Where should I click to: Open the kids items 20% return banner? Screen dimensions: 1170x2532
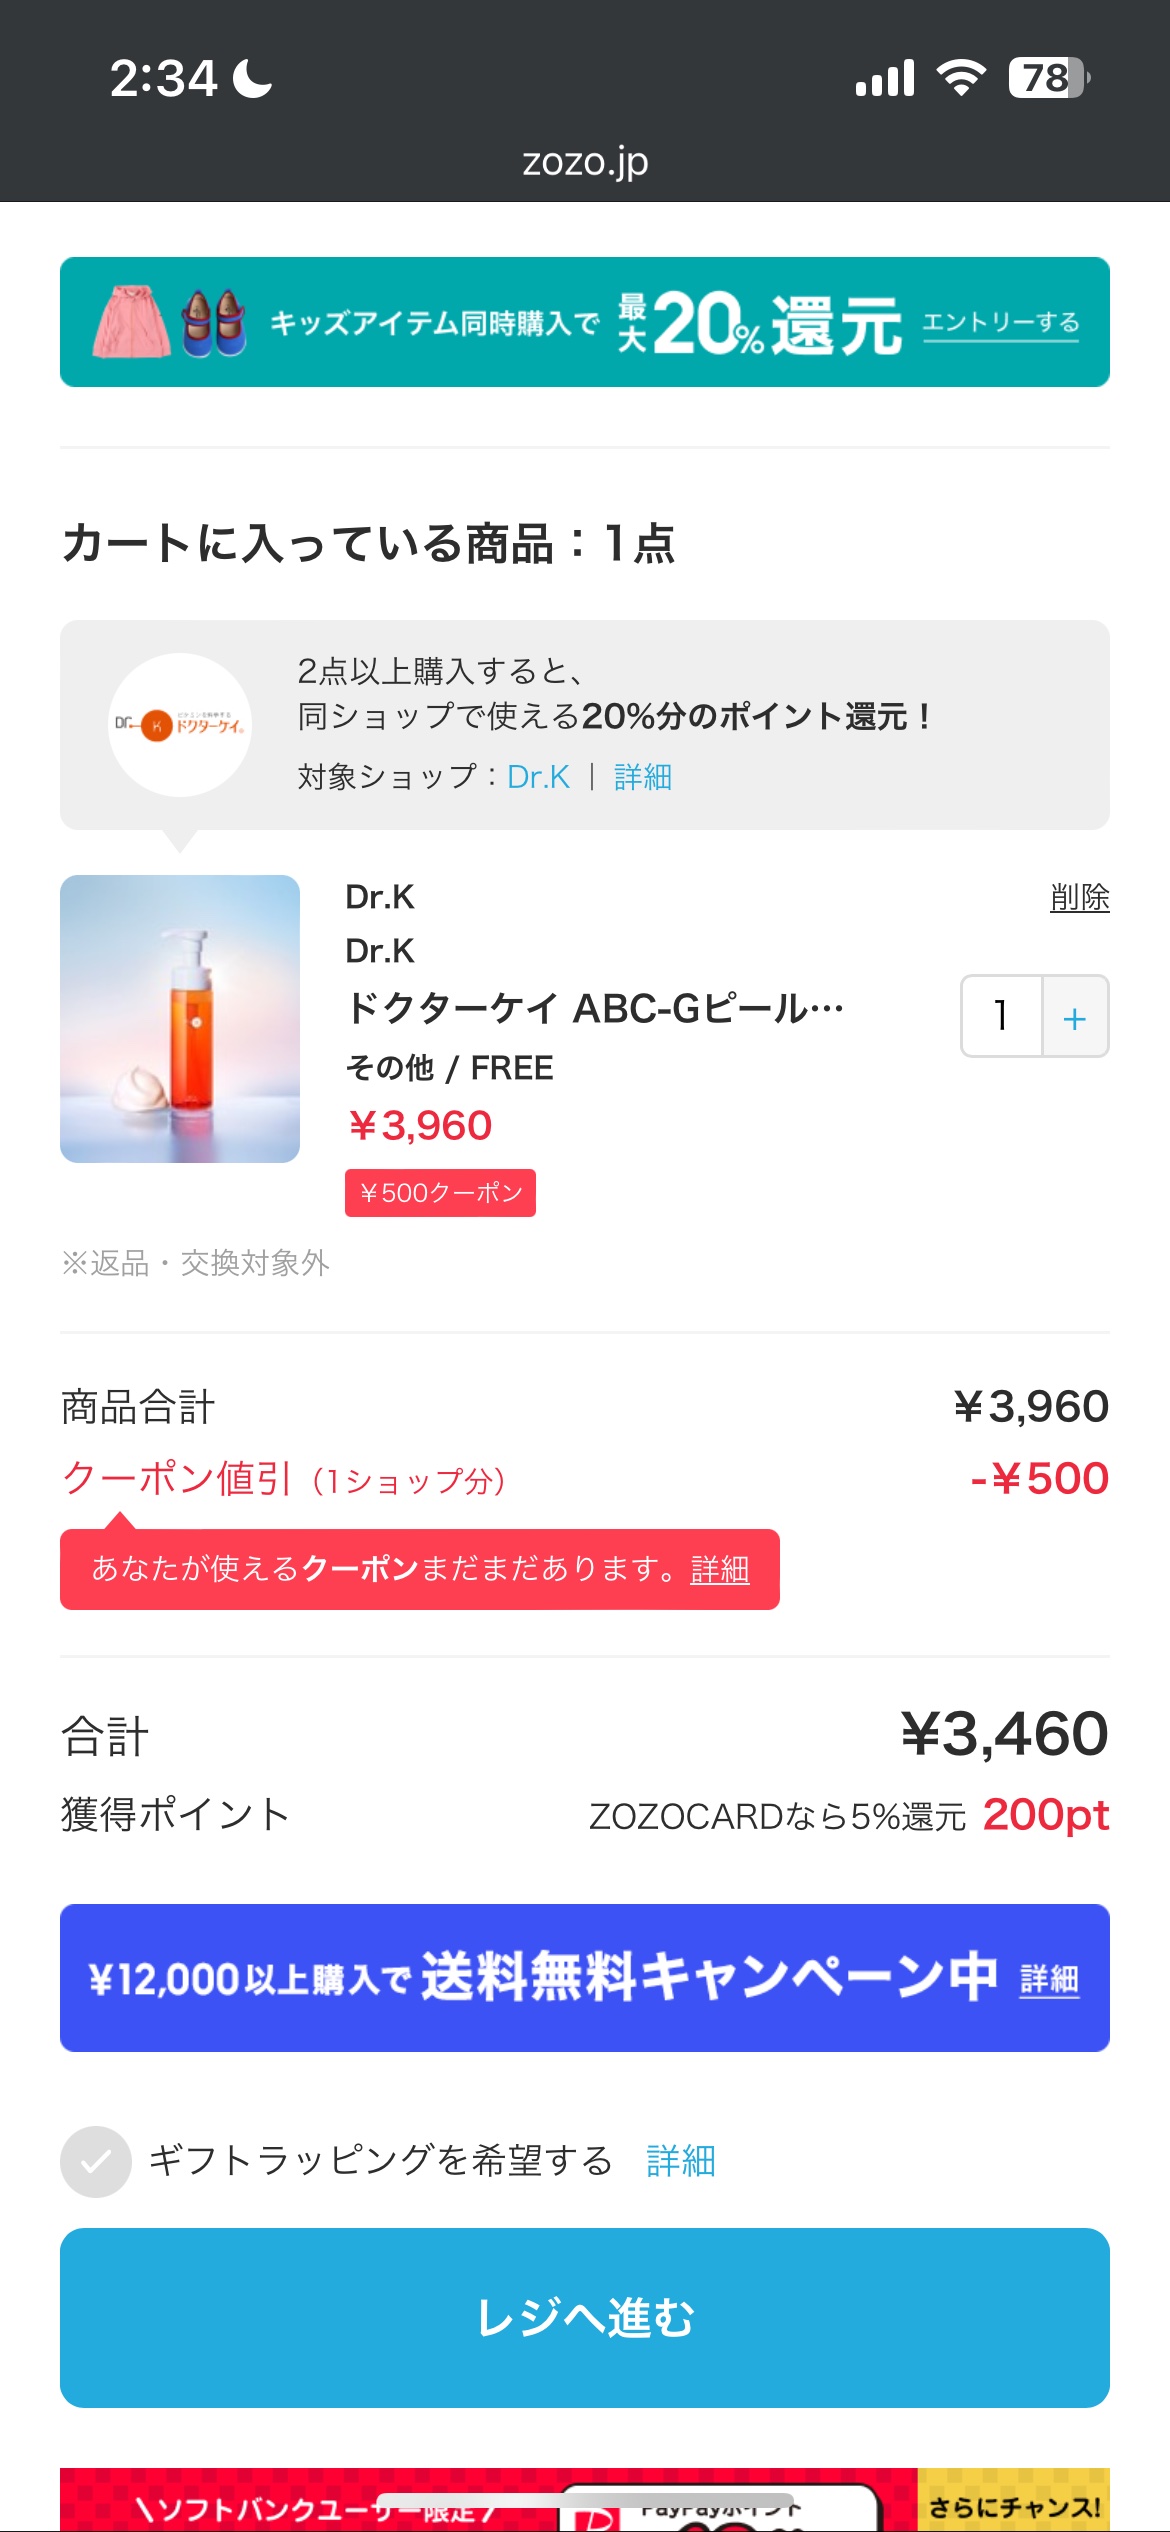[x=500, y=322]
